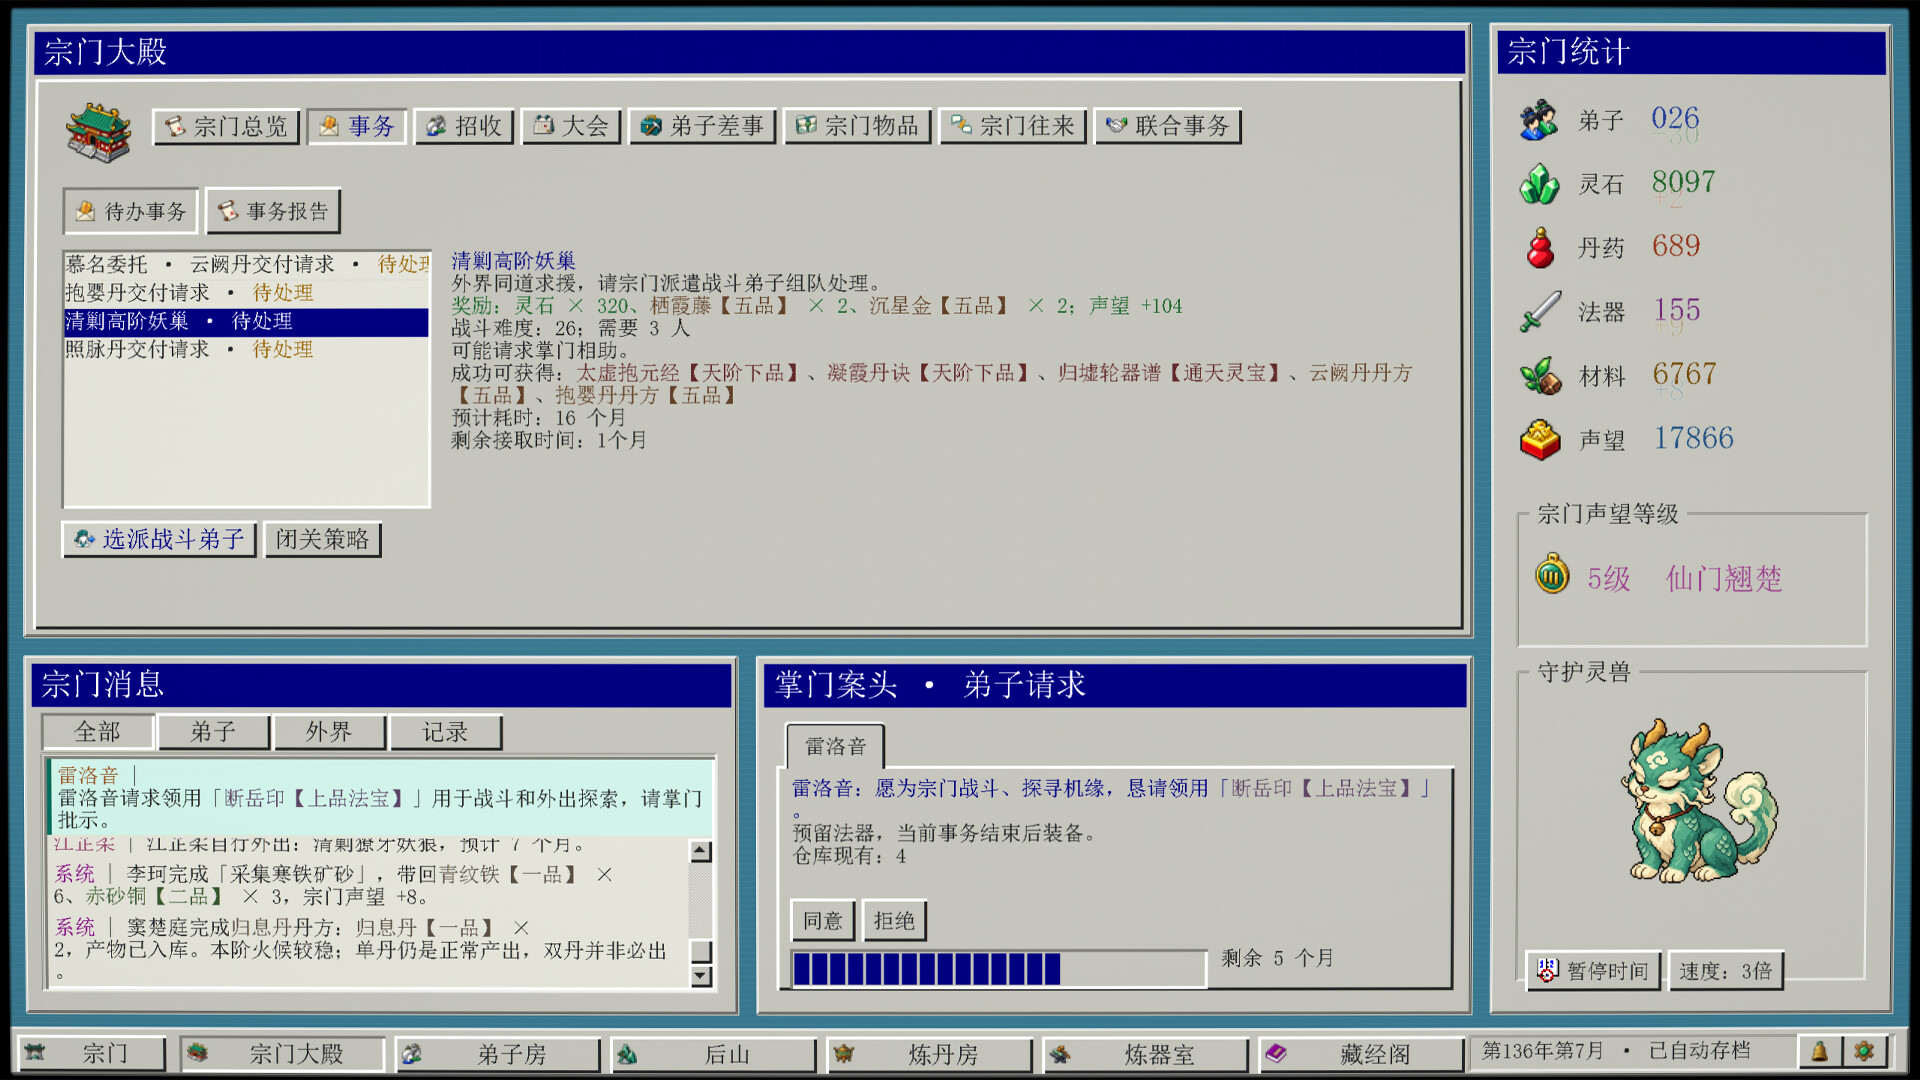Click scroll down arrow in message list
The image size is (1920, 1080).
[x=701, y=976]
